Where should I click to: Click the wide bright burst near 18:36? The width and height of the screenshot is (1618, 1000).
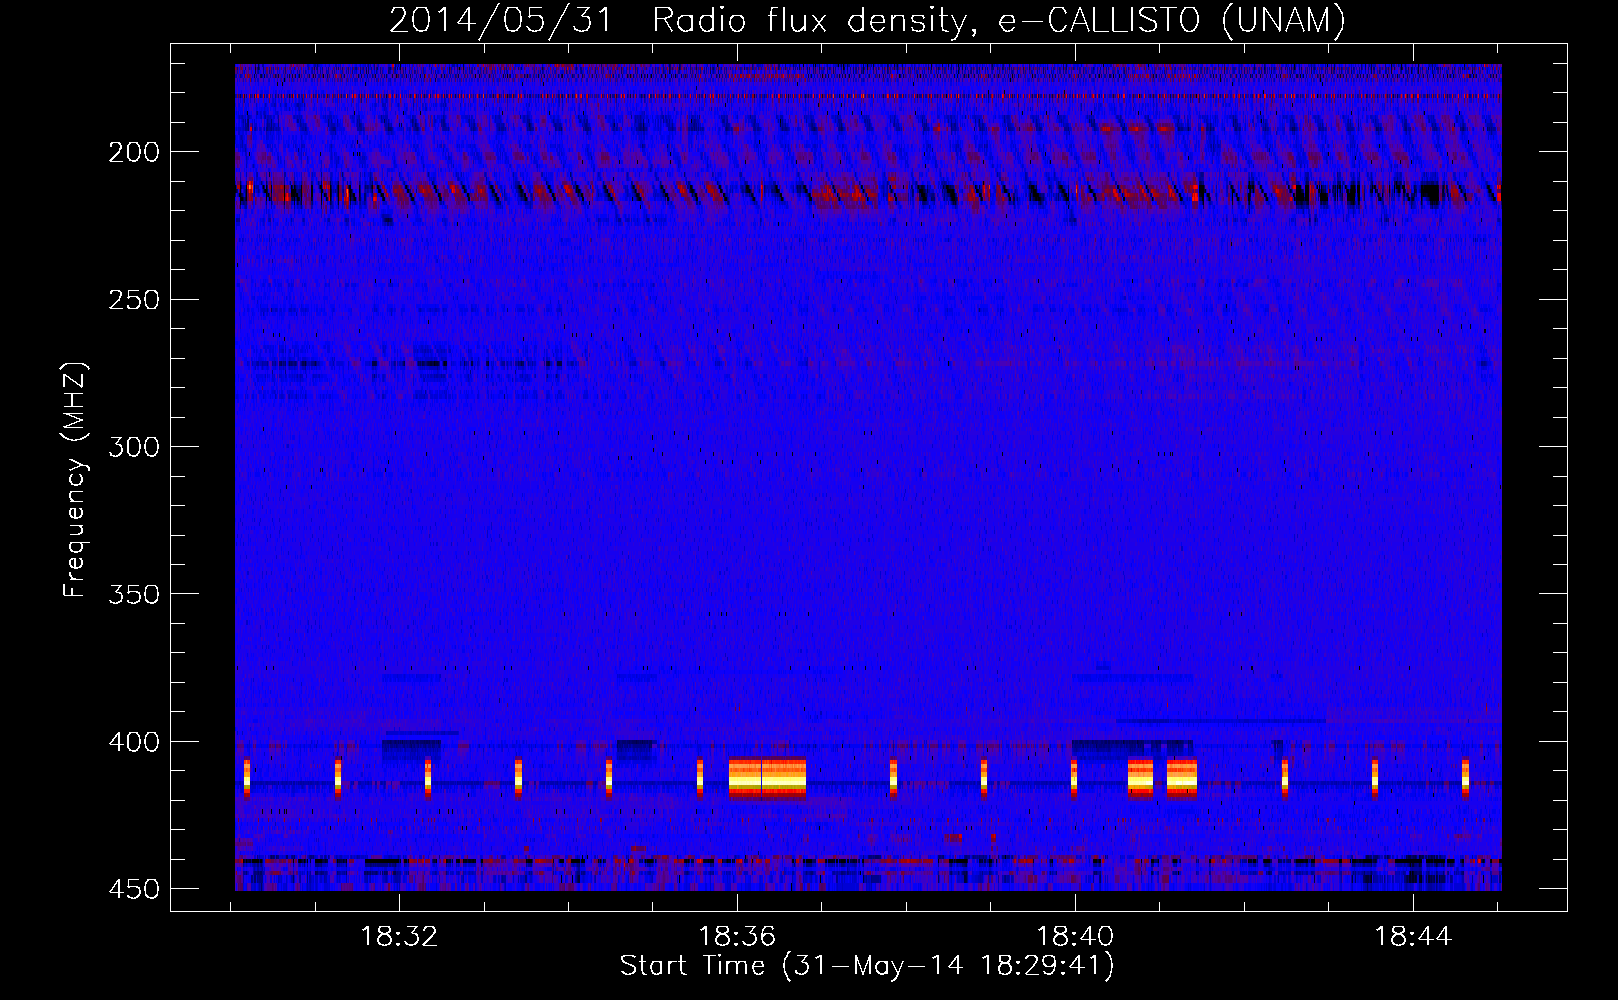point(767,779)
